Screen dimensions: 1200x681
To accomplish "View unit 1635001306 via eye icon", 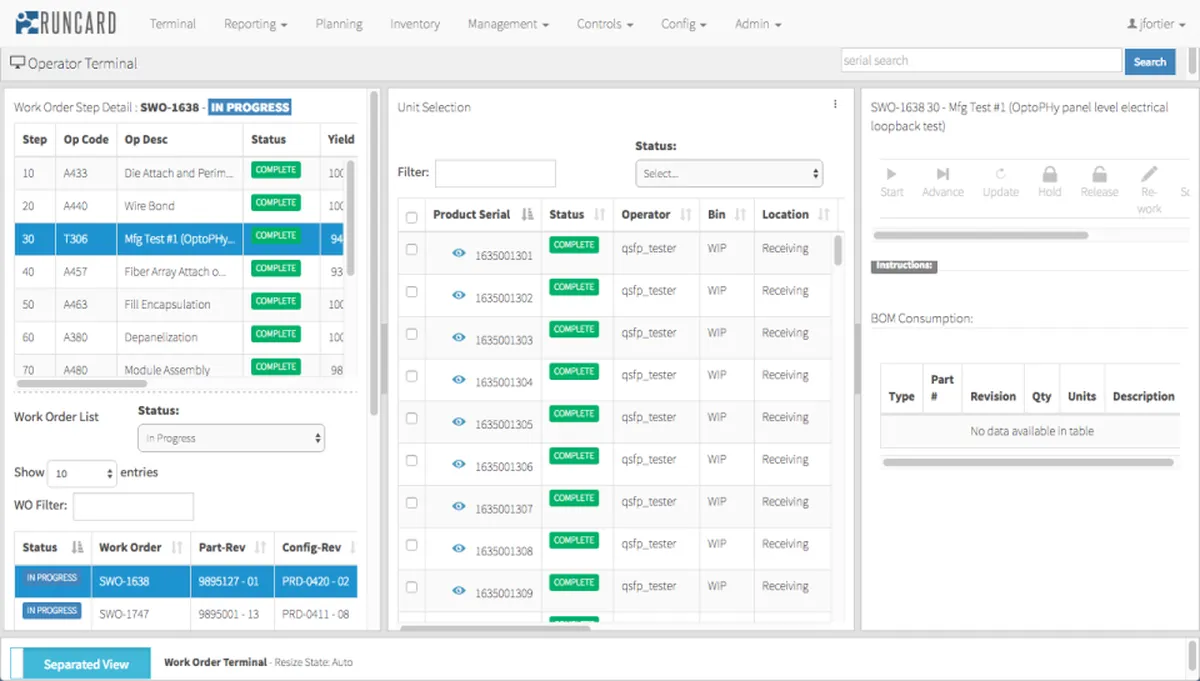I will (459, 464).
